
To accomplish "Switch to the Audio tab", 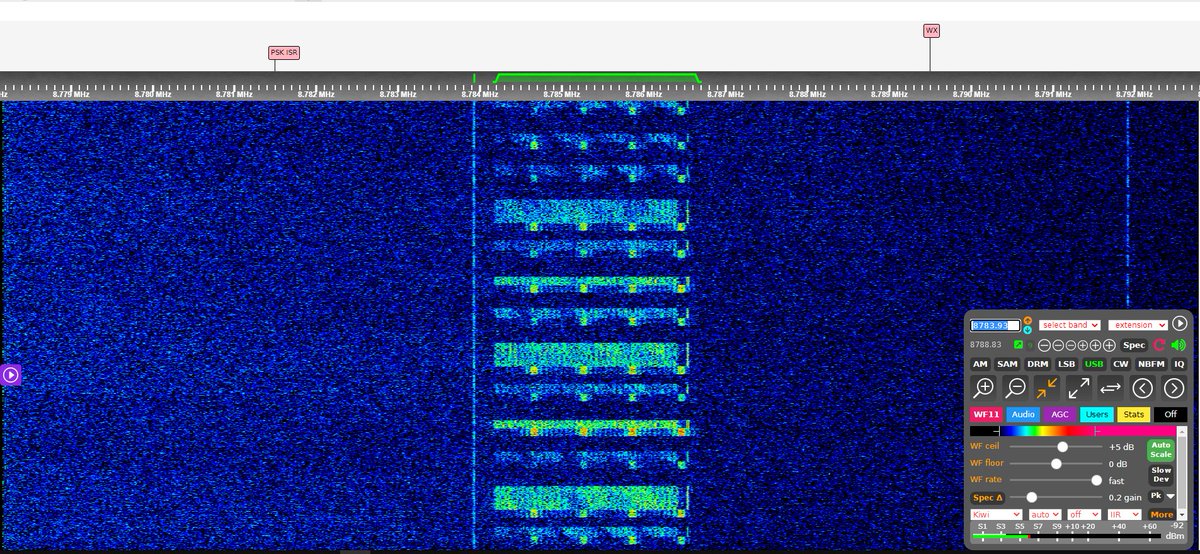I will pyautogui.click(x=1023, y=414).
